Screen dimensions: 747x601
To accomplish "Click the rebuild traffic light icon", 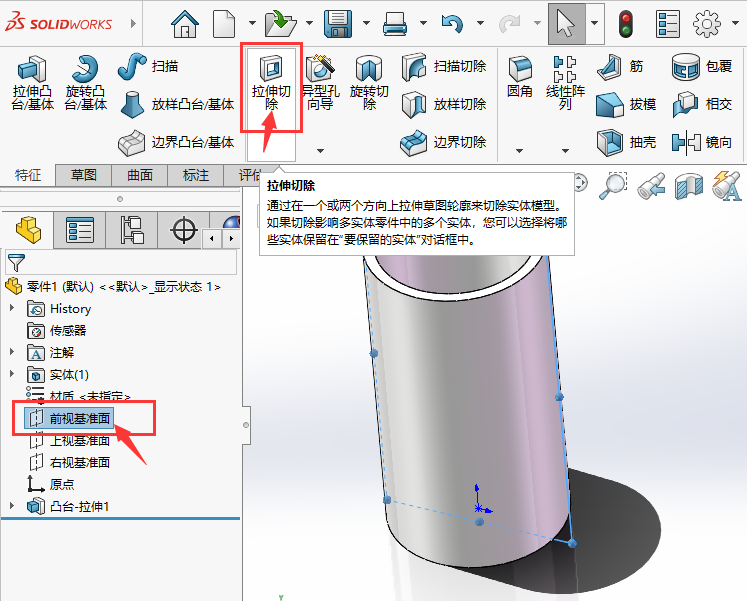I will pos(625,24).
